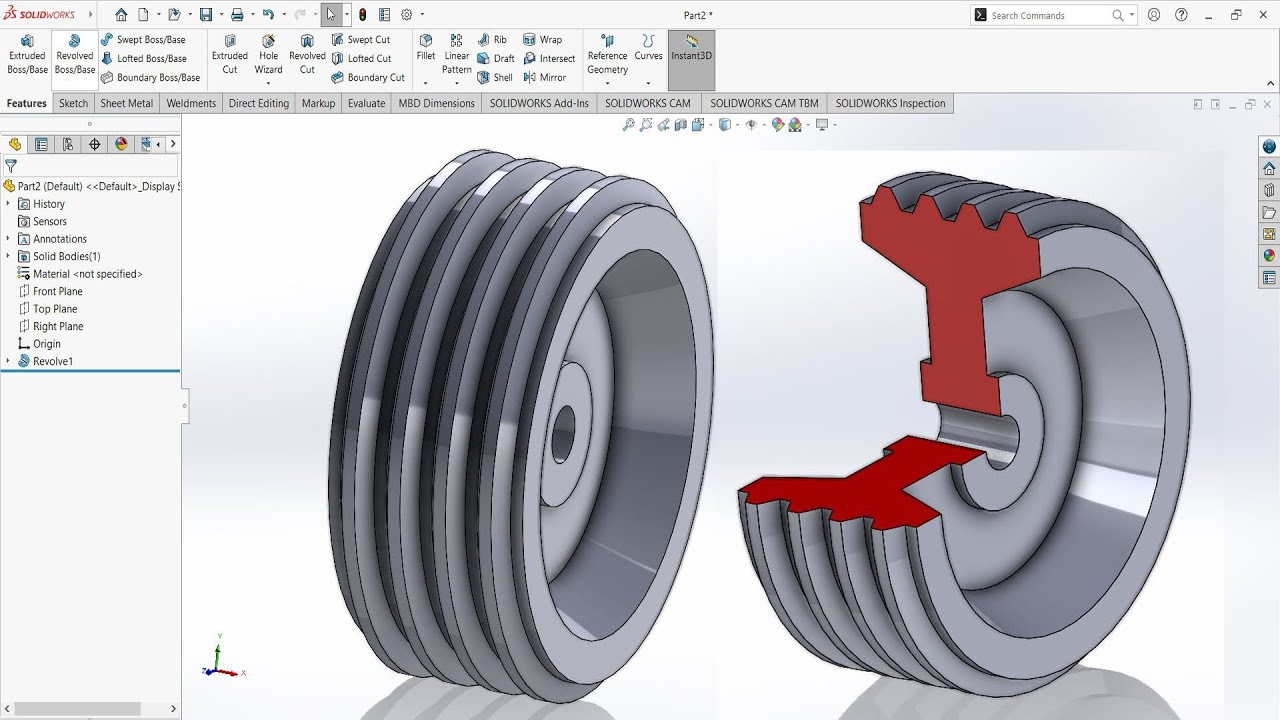The image size is (1280, 720).
Task: Open File Properties from the title toolbar
Action: pyautogui.click(x=384, y=15)
